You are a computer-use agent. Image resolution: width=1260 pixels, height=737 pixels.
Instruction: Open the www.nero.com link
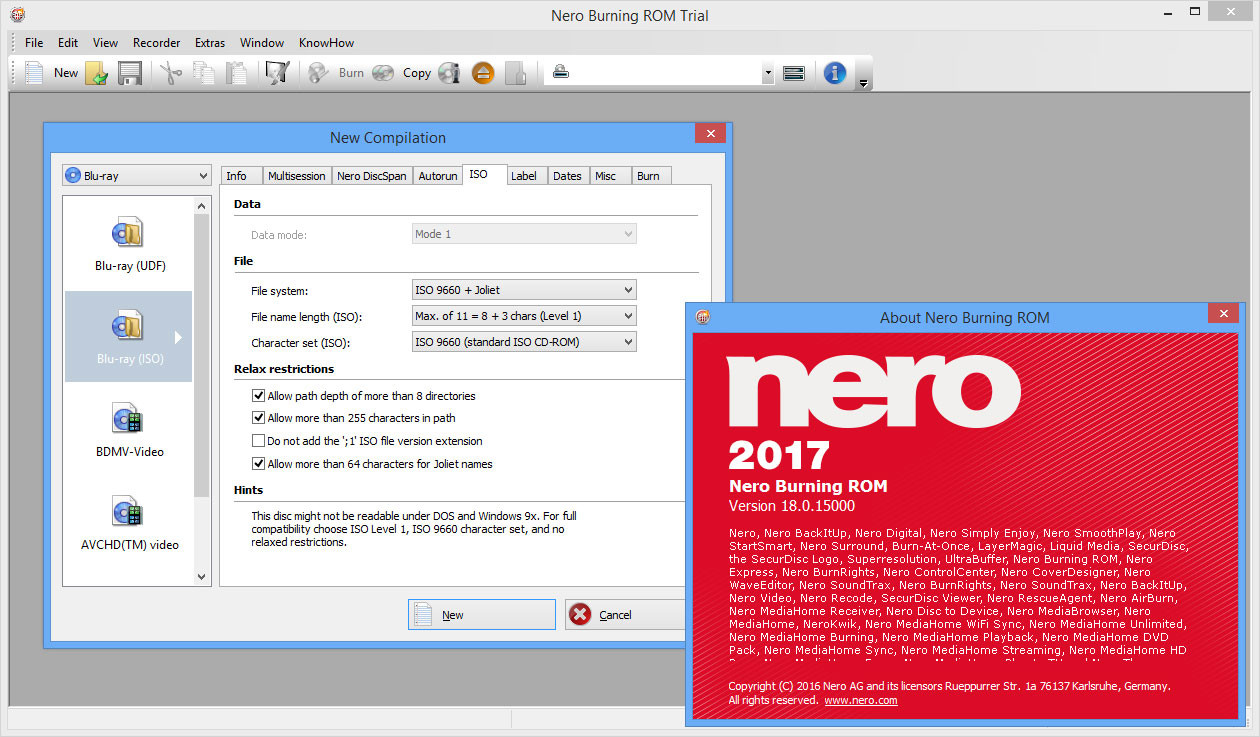(x=860, y=700)
